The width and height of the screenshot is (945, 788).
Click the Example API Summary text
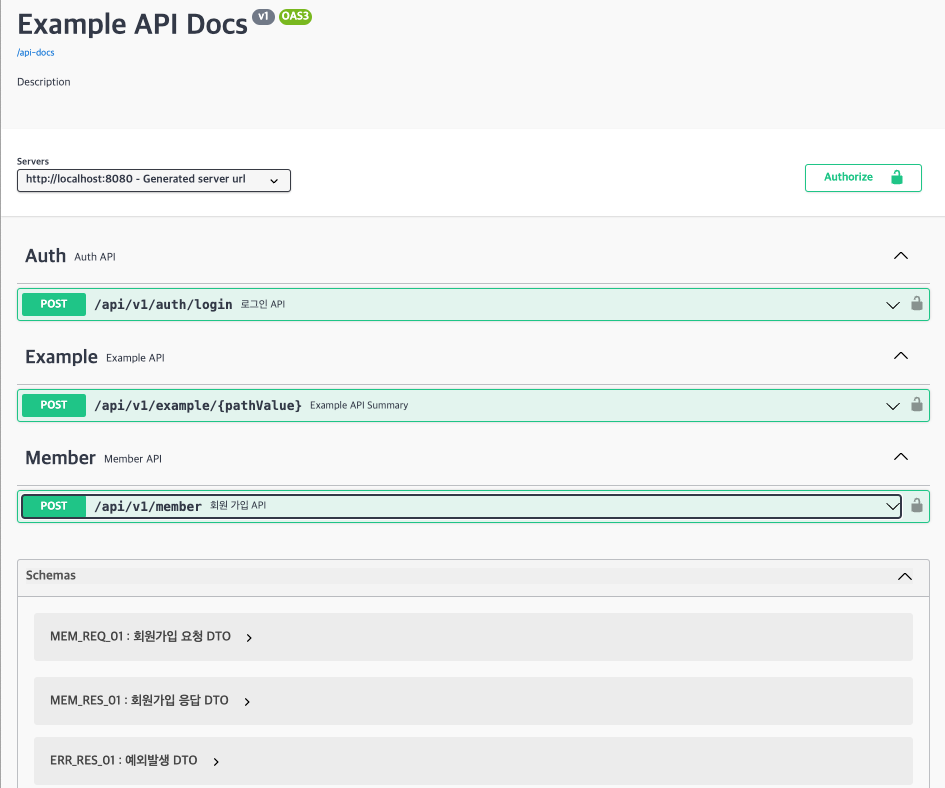[x=359, y=405]
